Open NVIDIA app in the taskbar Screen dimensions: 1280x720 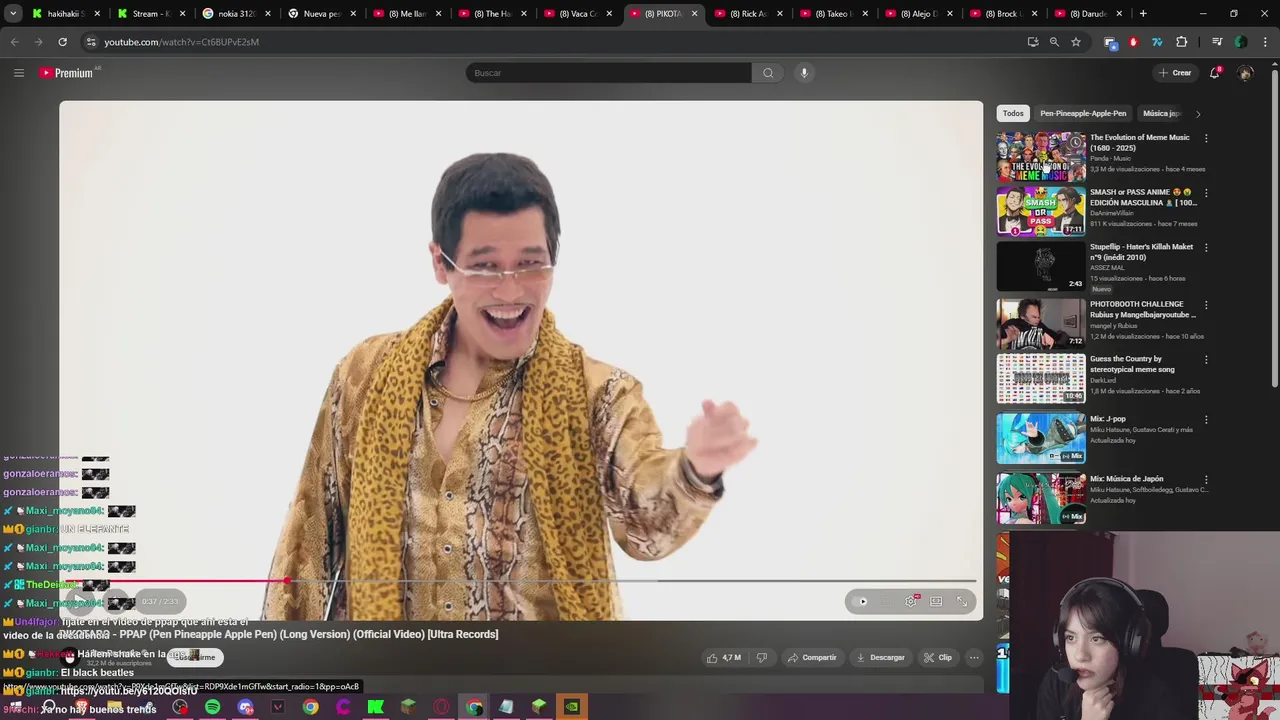click(571, 707)
